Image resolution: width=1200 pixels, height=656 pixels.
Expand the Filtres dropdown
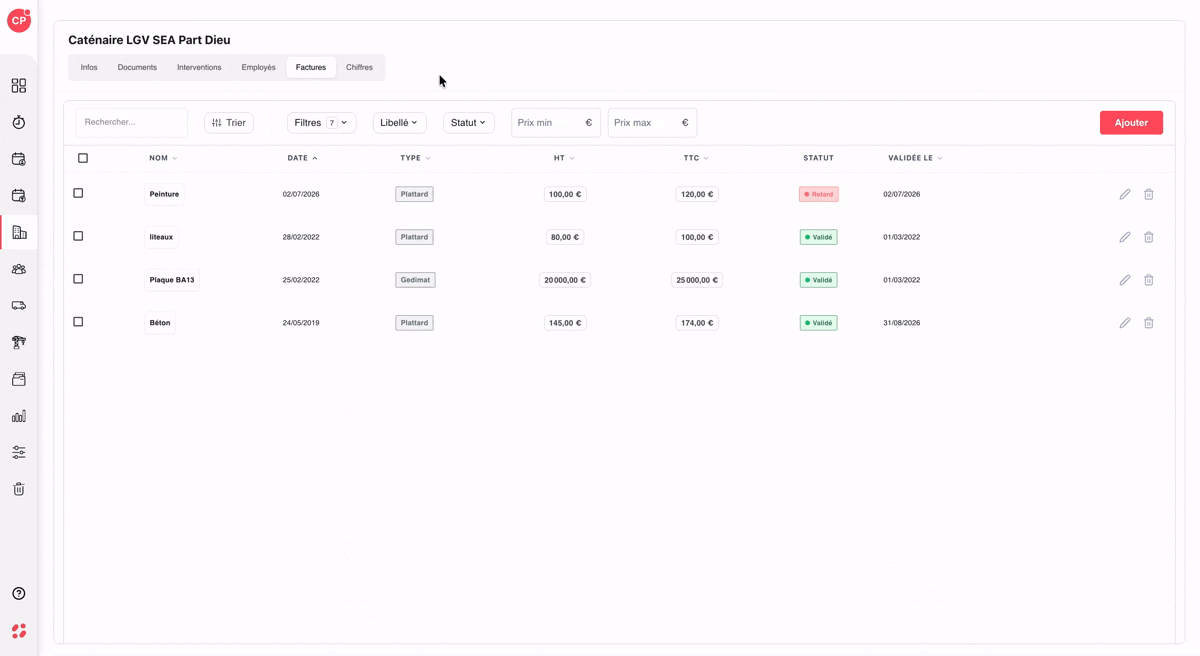(321, 123)
